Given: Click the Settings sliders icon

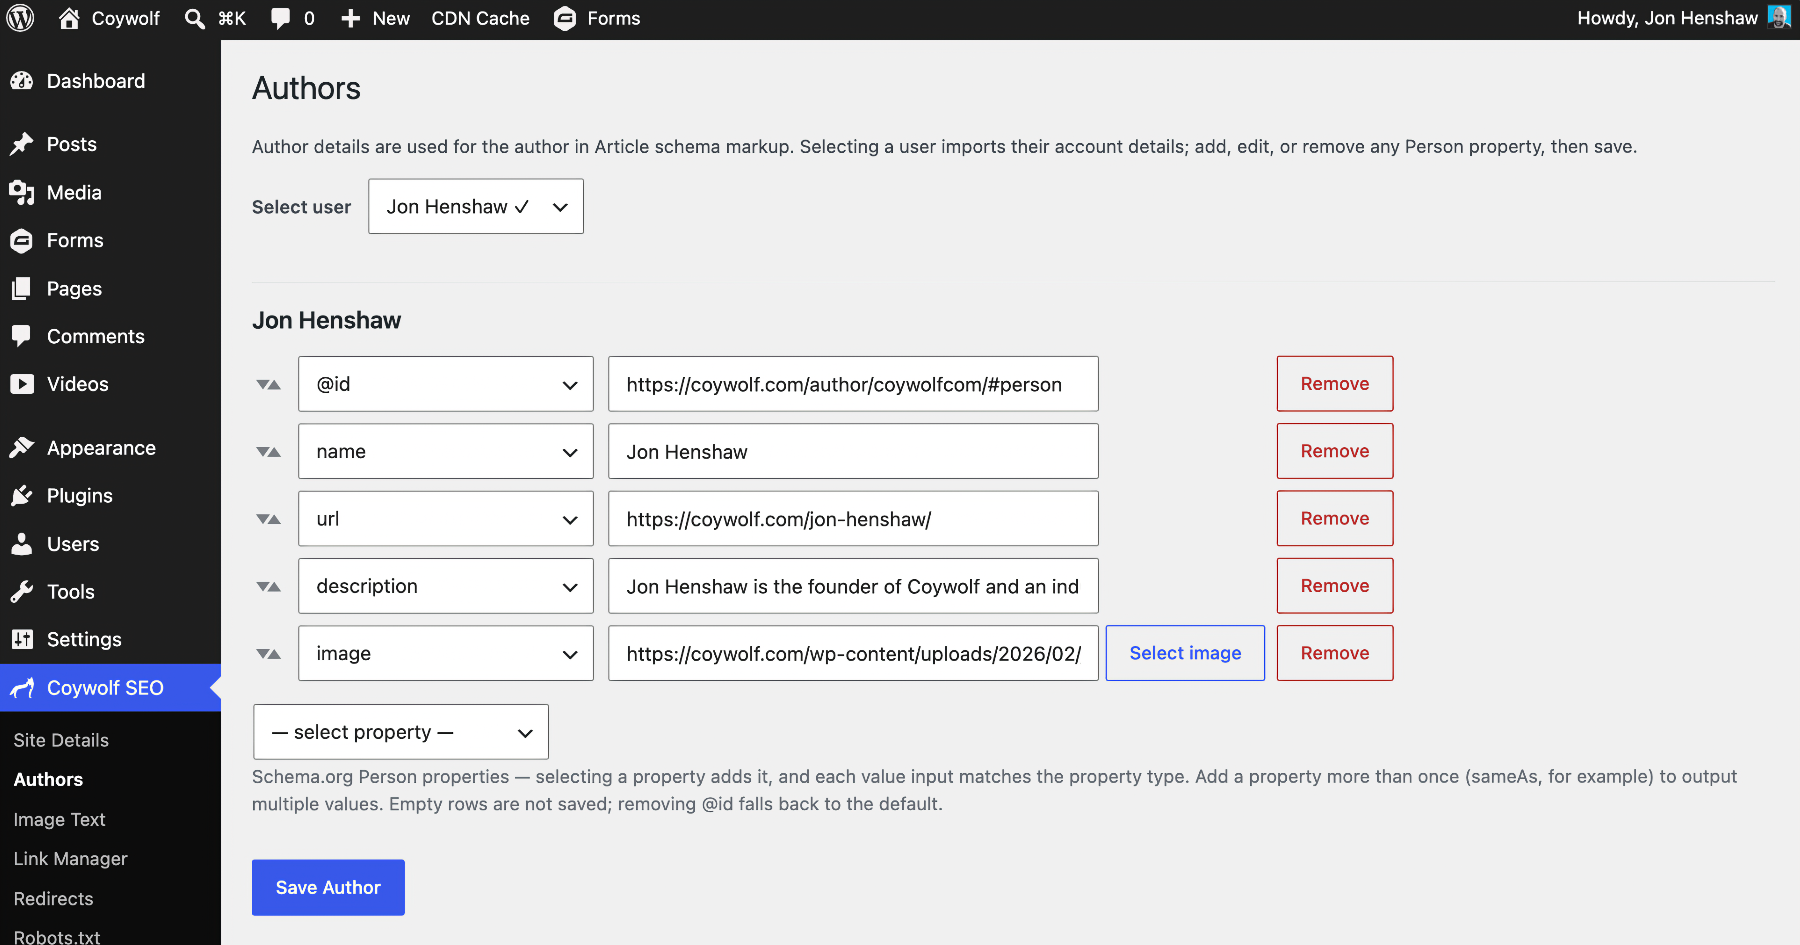Looking at the screenshot, I should click(x=21, y=639).
